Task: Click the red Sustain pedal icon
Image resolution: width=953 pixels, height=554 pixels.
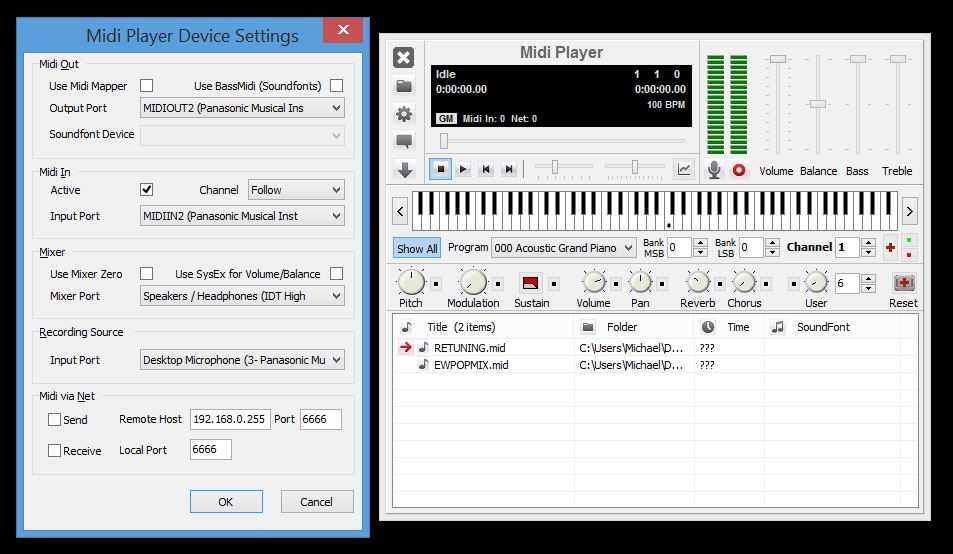Action: 531,283
